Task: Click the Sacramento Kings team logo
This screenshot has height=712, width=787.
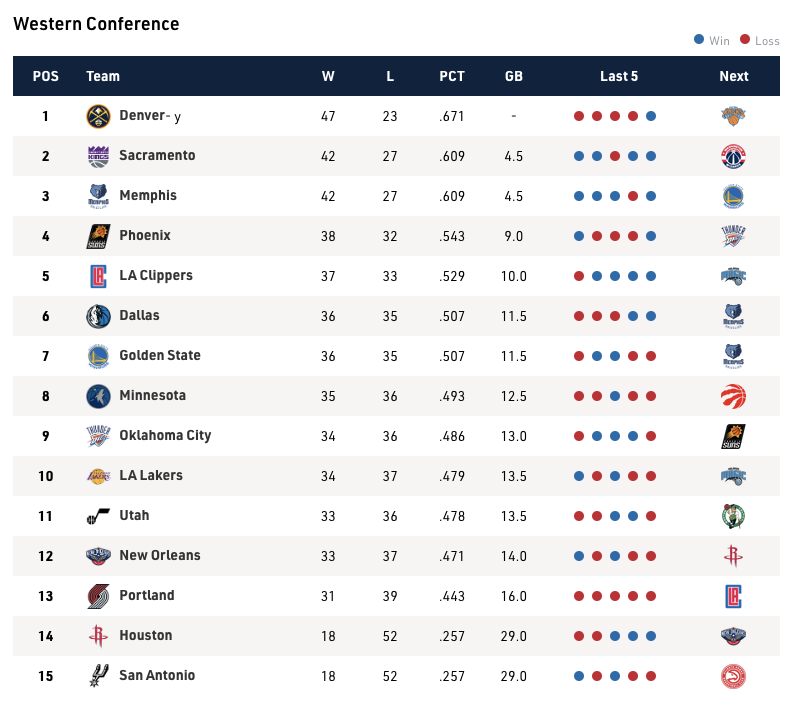Action: point(98,156)
